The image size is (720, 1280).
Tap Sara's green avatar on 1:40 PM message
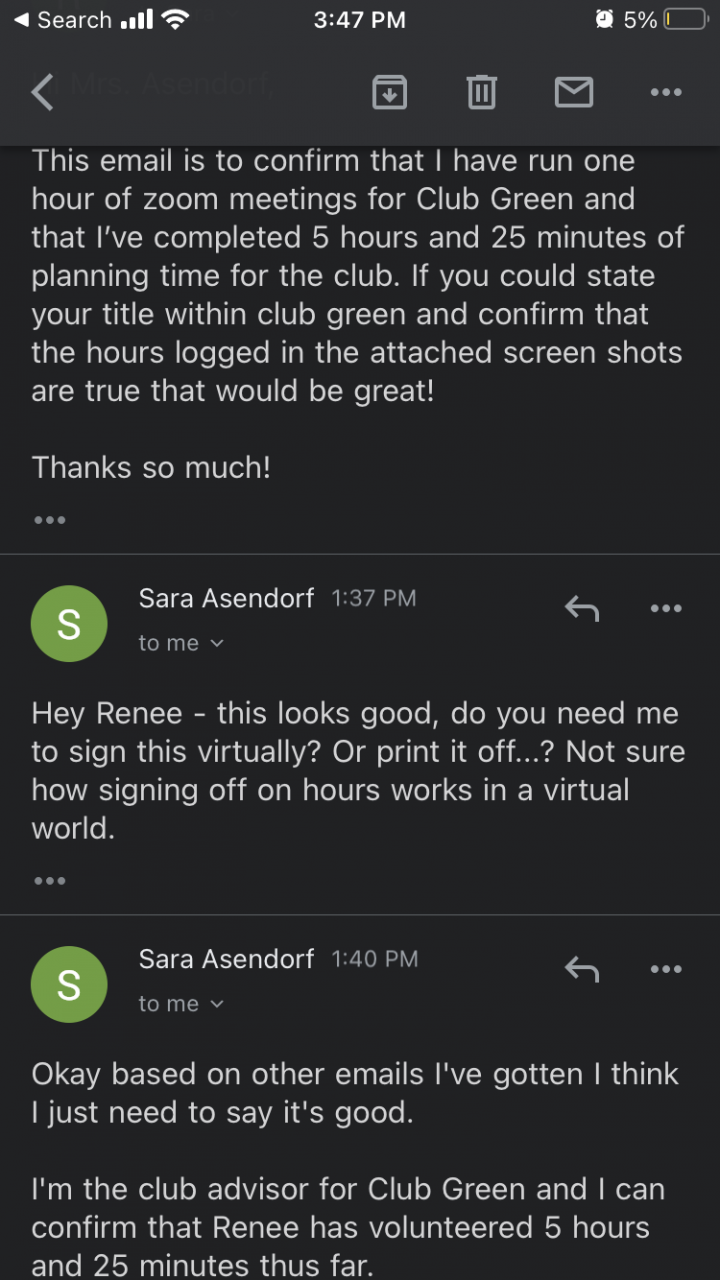pyautogui.click(x=69, y=984)
